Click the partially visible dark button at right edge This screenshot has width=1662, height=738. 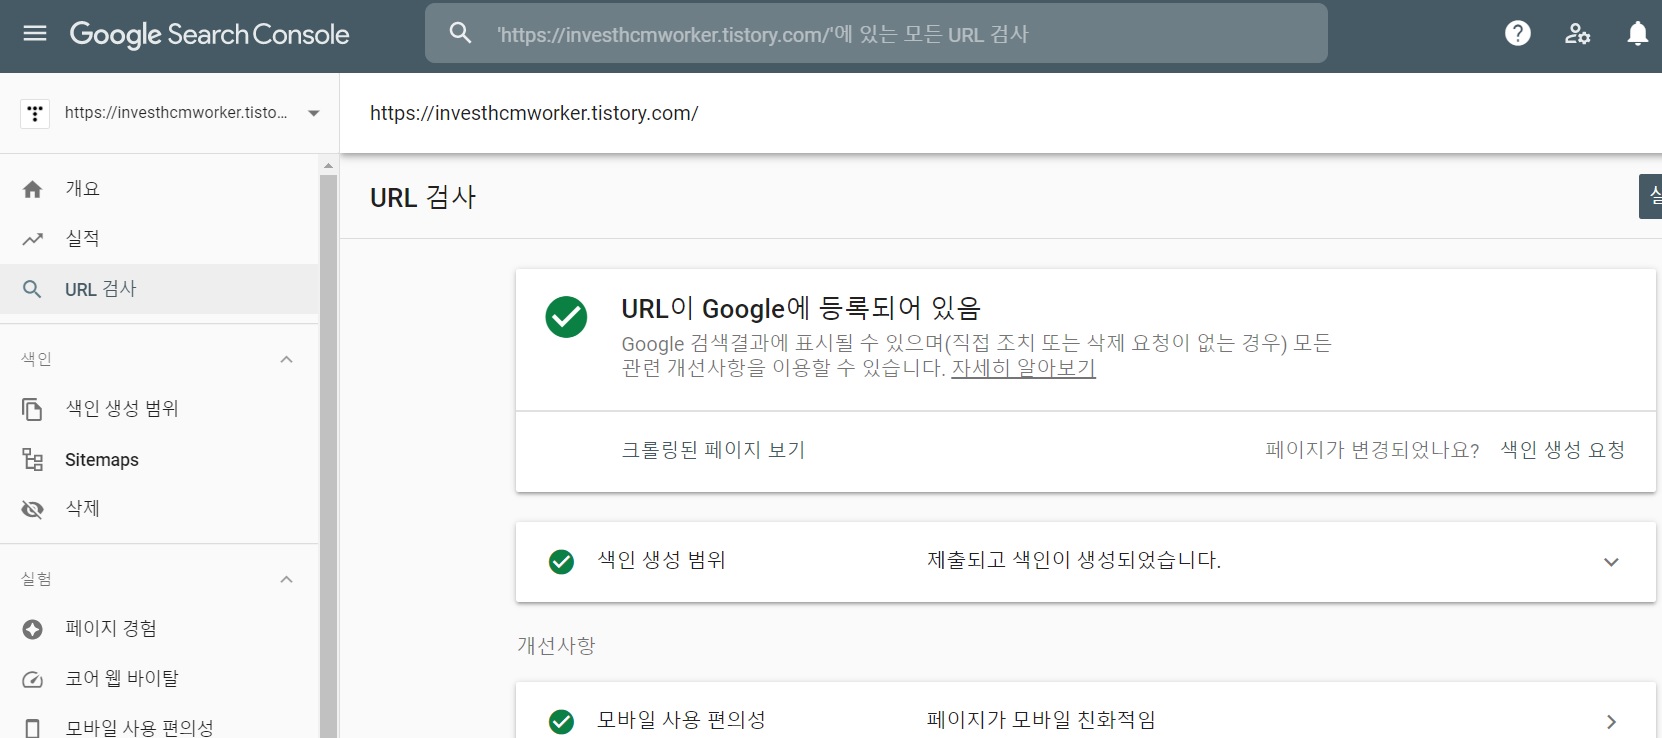[x=1651, y=196]
